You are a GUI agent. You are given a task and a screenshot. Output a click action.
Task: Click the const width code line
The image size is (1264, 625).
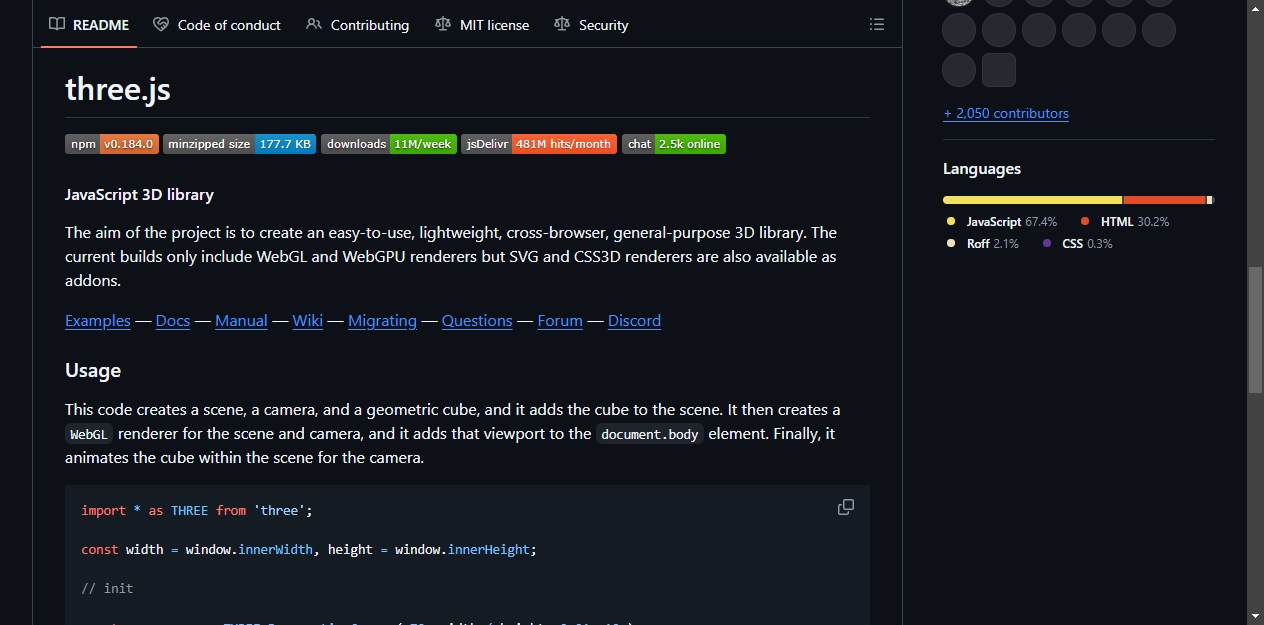(309, 549)
